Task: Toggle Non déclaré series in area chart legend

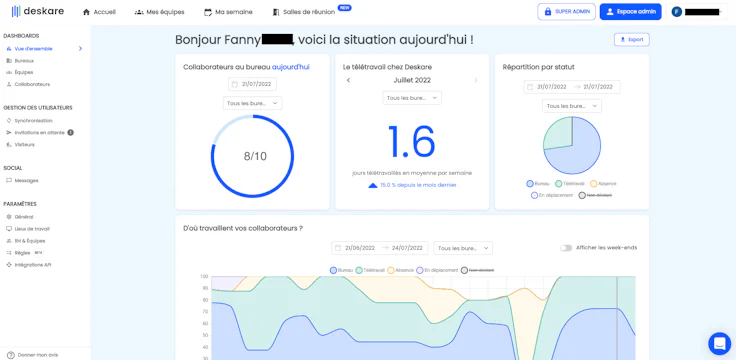Action: coord(477,270)
